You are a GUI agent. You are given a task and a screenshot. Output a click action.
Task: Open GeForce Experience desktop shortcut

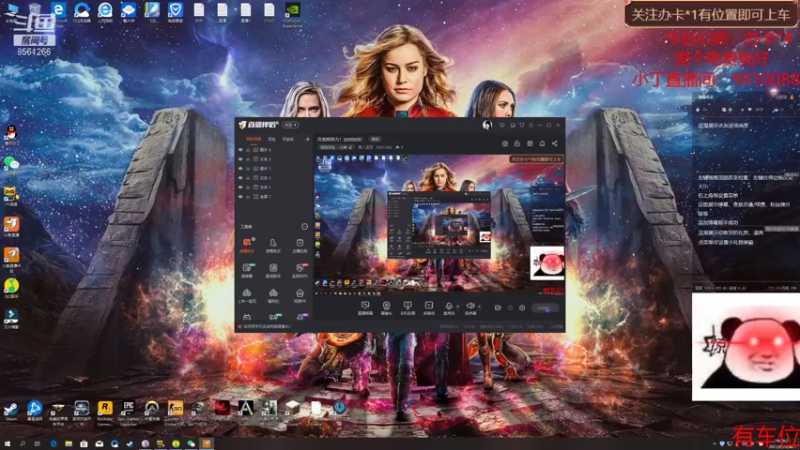[292, 14]
